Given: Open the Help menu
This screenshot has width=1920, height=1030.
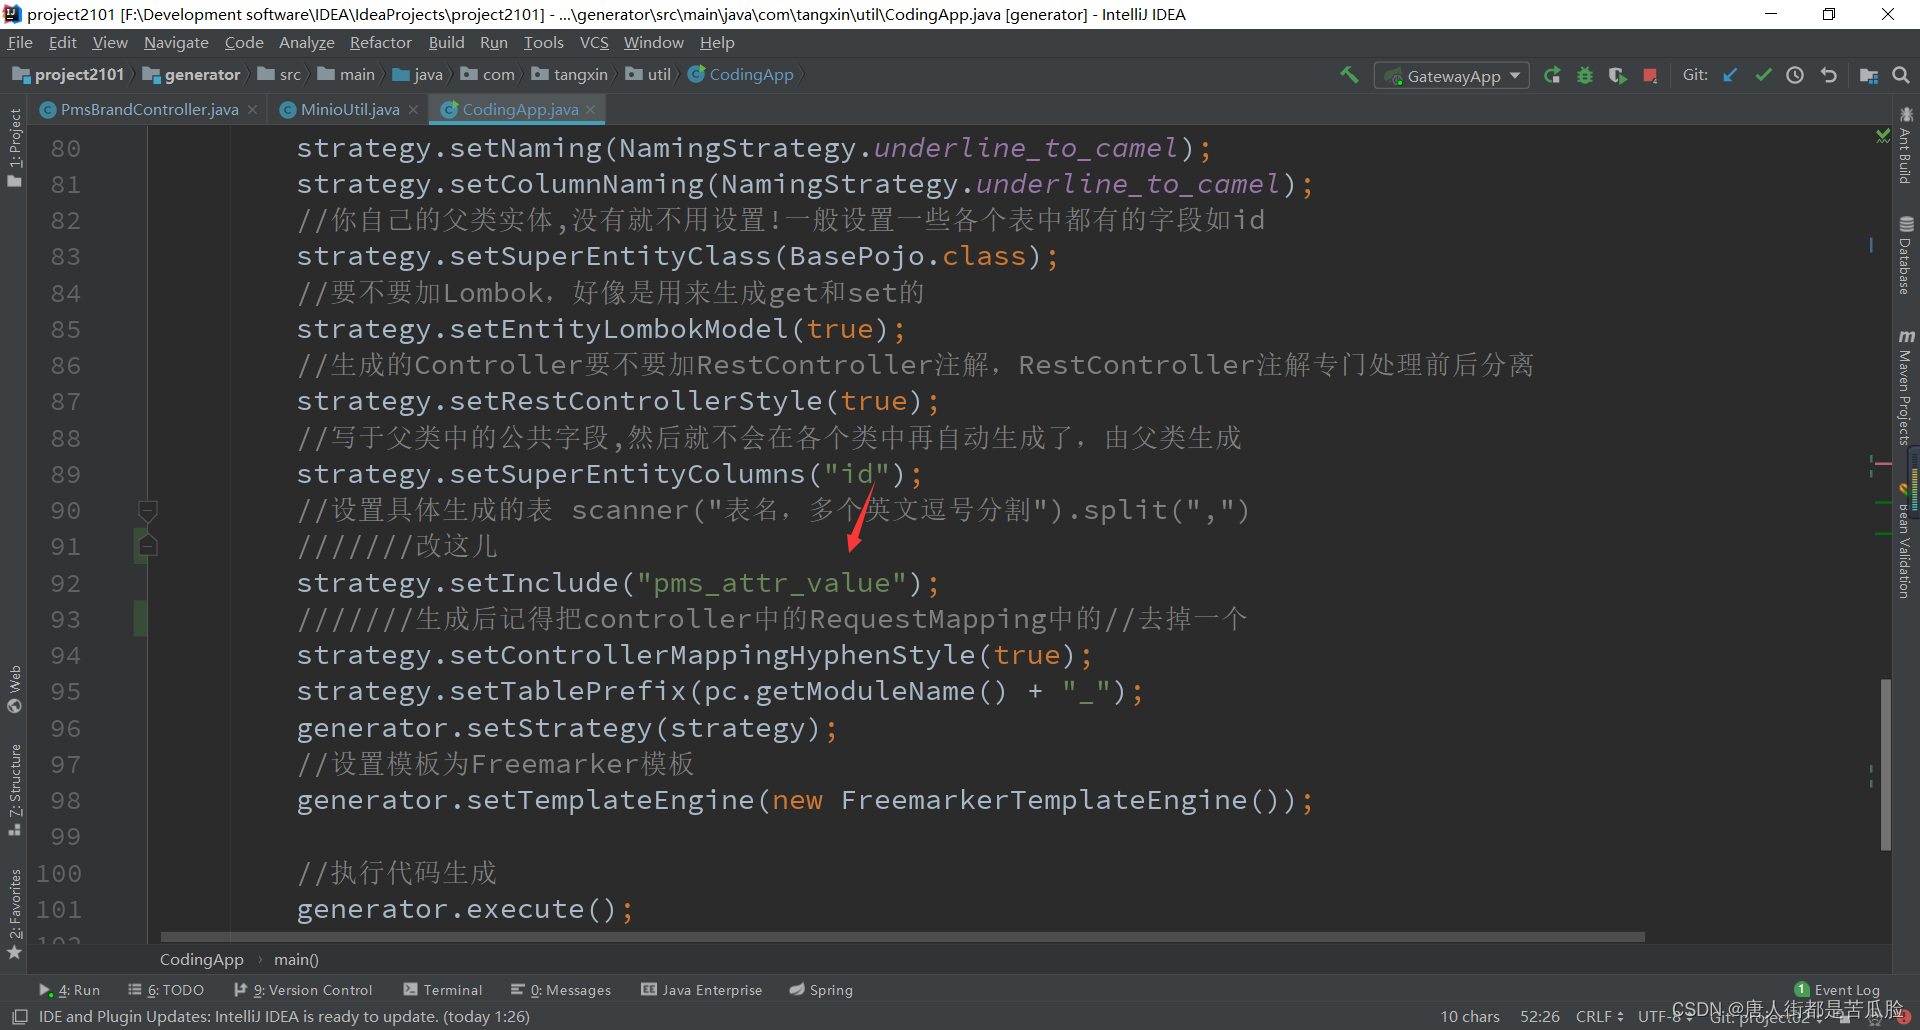Looking at the screenshot, I should tap(717, 42).
